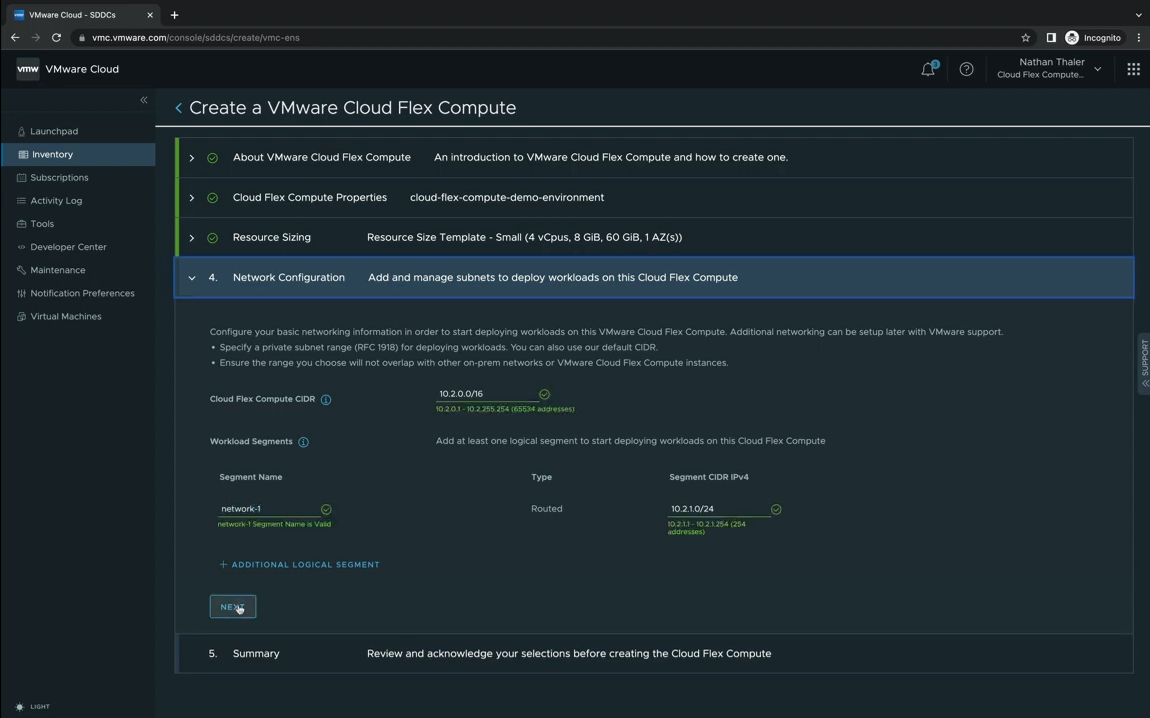Expand About VMware Cloud Flex Compute section
Image resolution: width=1150 pixels, height=718 pixels.
[x=191, y=158]
